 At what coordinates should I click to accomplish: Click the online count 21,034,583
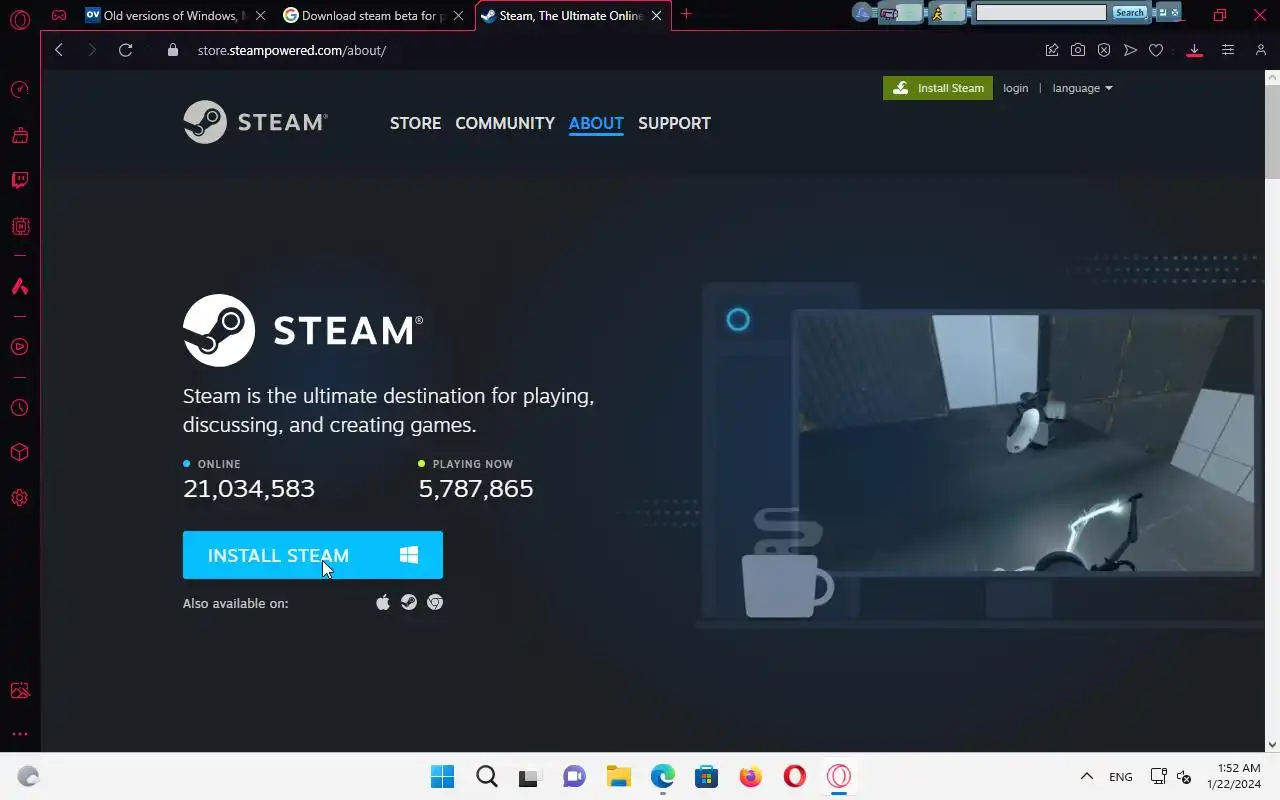click(249, 488)
